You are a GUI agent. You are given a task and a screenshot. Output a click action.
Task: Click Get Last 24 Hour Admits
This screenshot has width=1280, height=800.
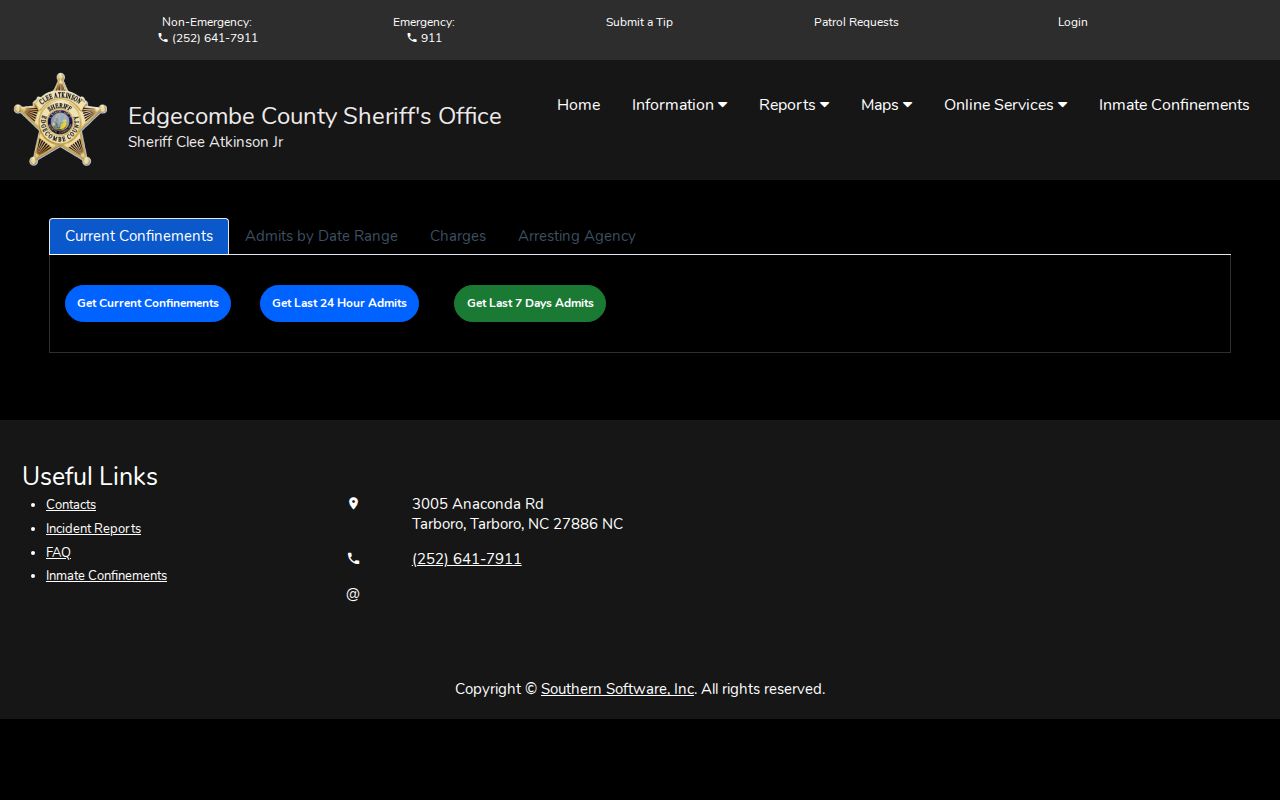click(x=339, y=303)
